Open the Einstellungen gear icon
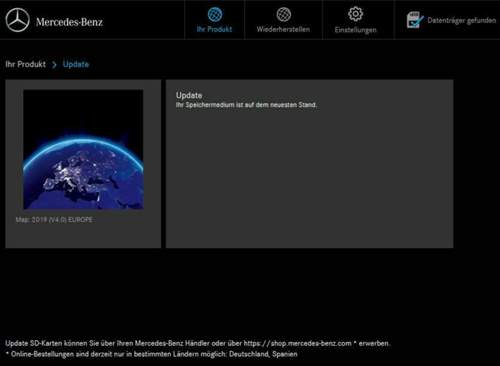Screen dimensions: 500x366 tap(355, 14)
